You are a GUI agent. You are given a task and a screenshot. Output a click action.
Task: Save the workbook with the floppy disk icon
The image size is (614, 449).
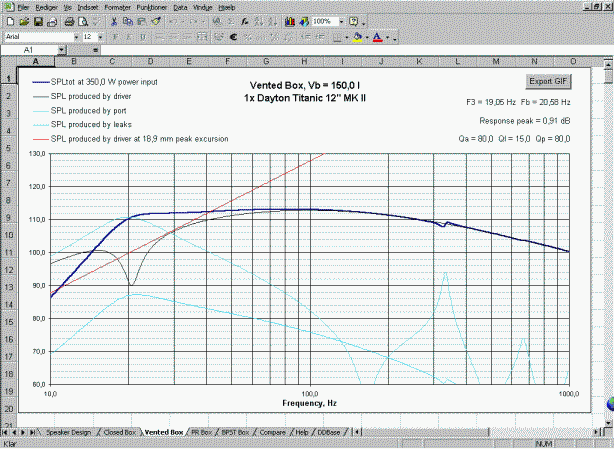[38, 22]
